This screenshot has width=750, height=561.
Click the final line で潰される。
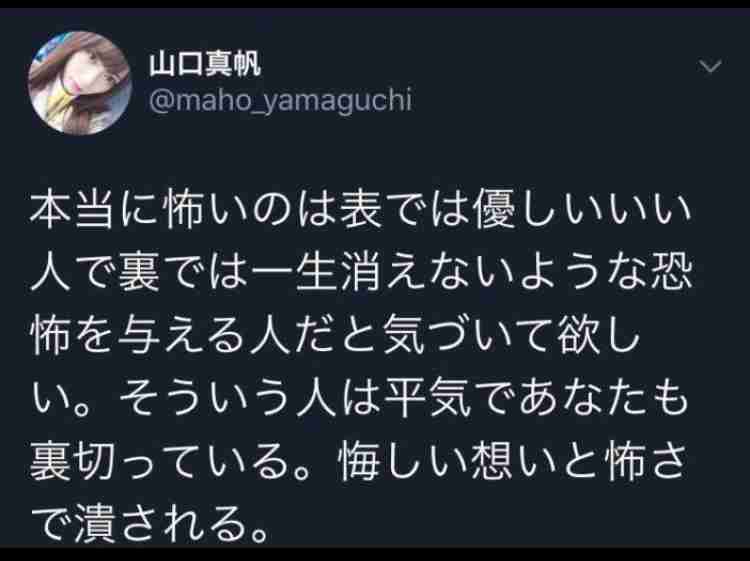pos(149,525)
